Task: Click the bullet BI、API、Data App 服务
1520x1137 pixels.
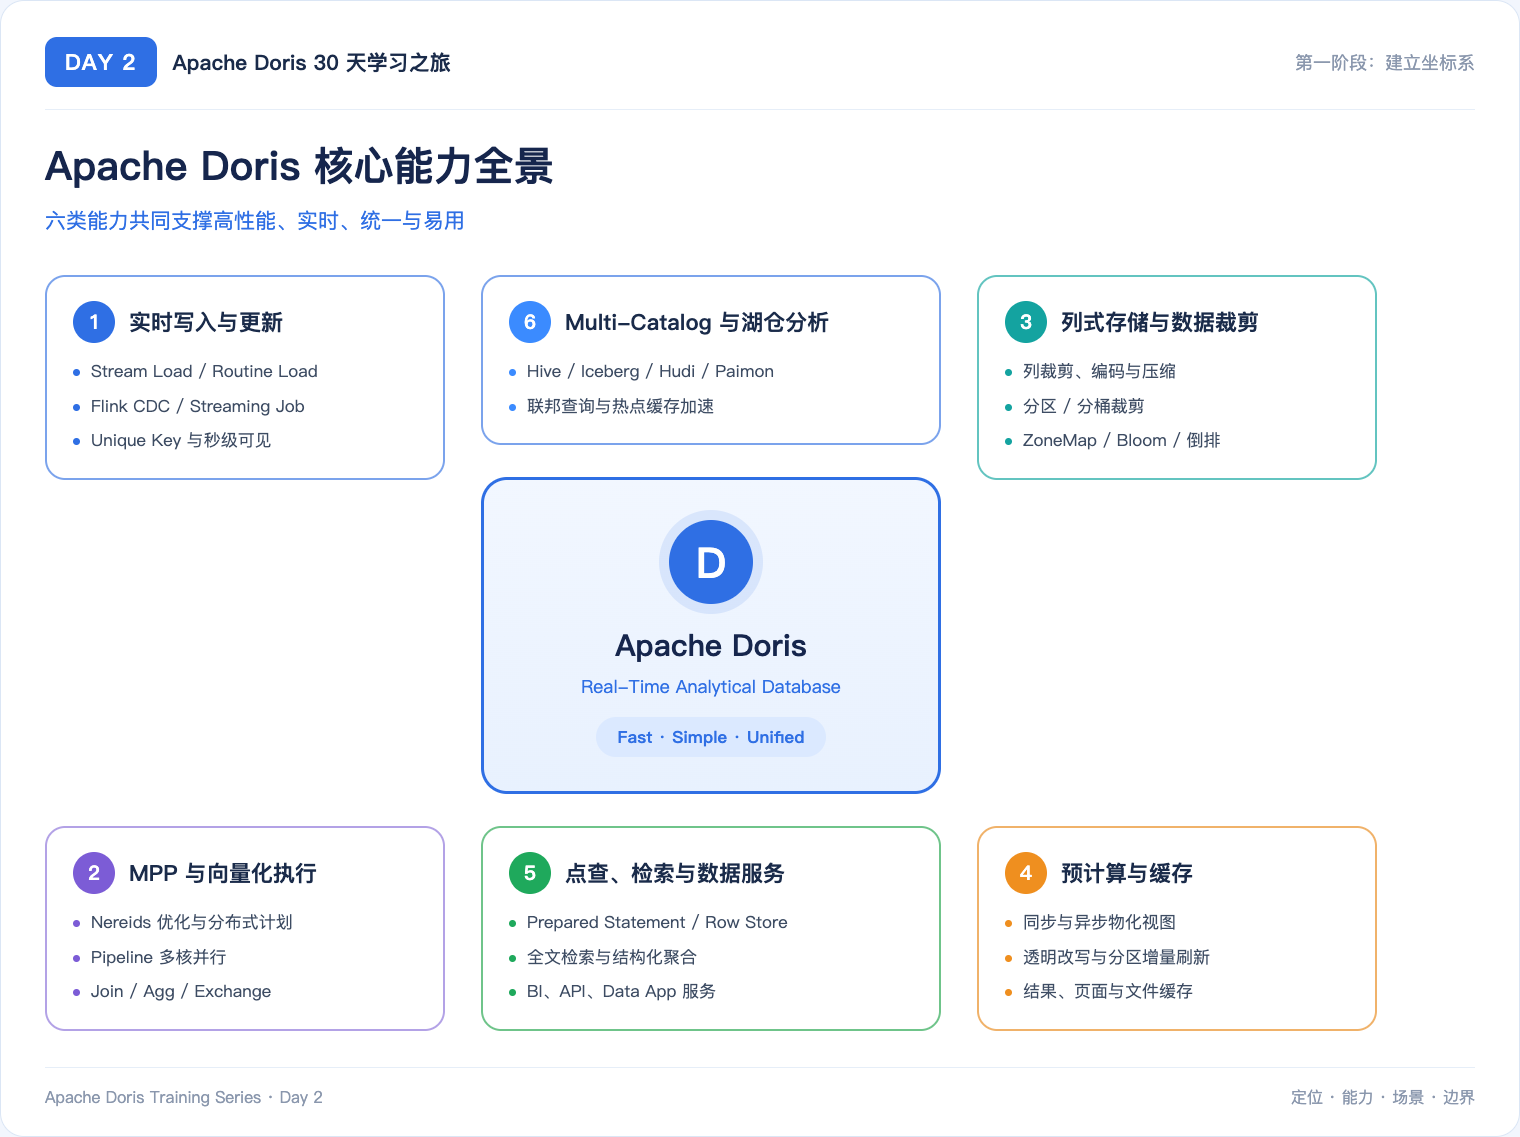Action: 621,991
